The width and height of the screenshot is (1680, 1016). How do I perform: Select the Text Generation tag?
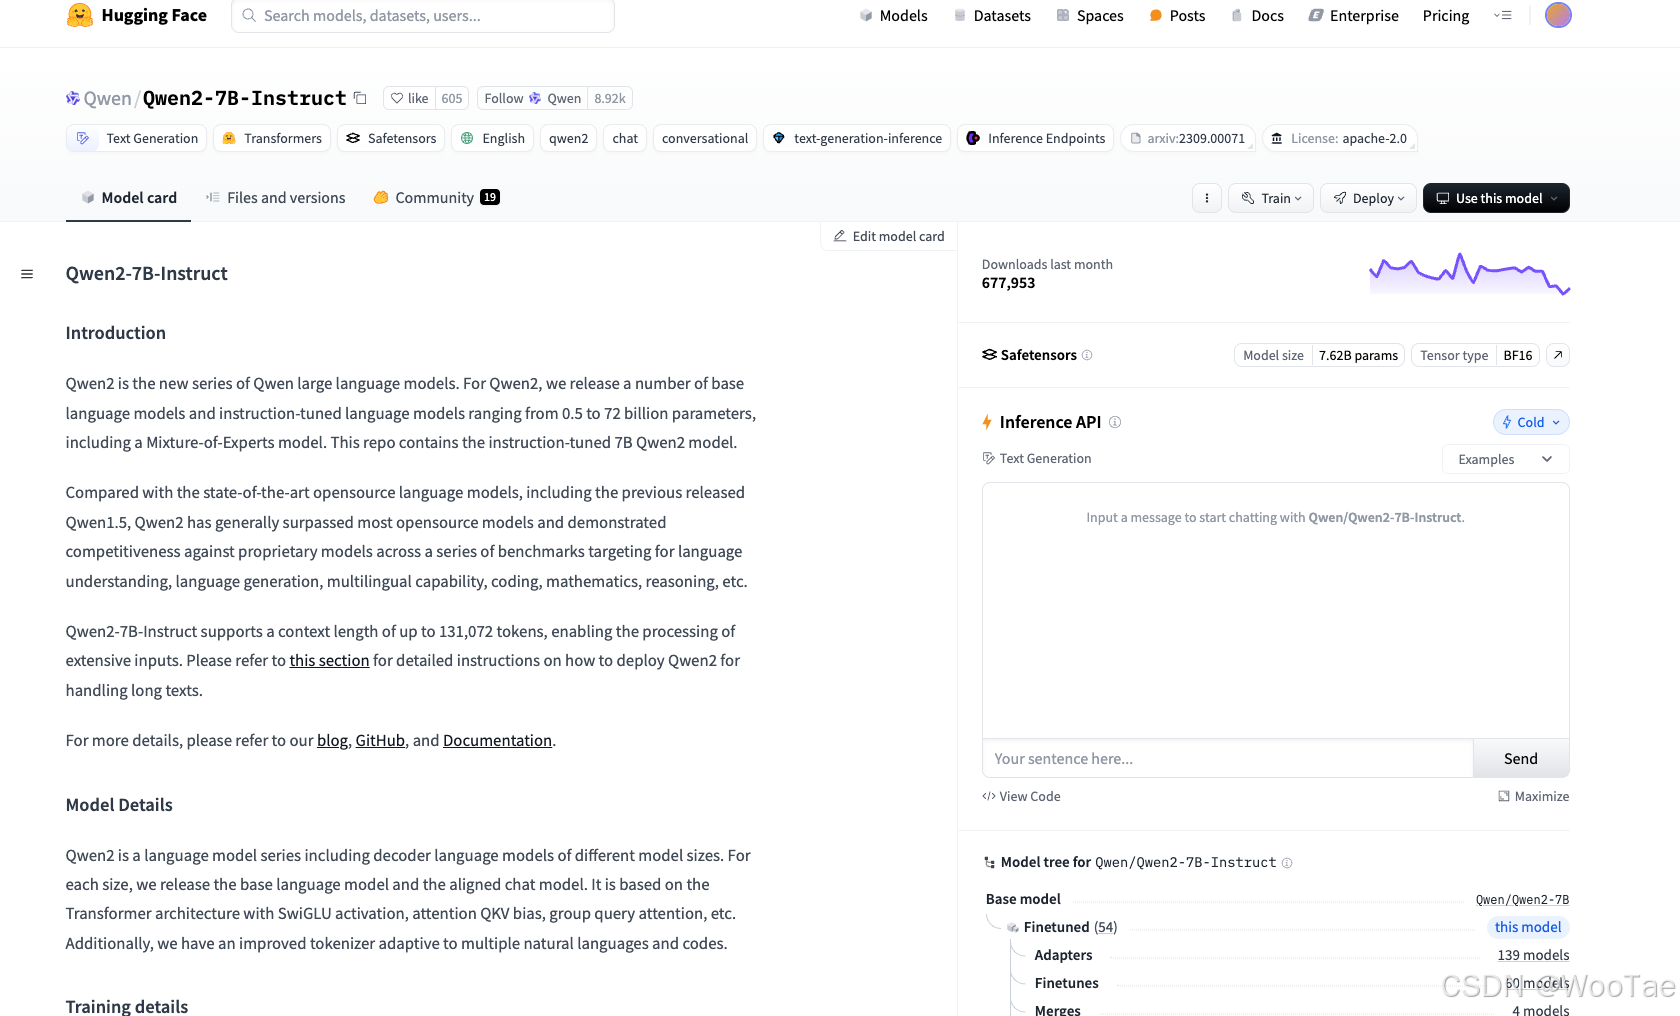click(137, 138)
